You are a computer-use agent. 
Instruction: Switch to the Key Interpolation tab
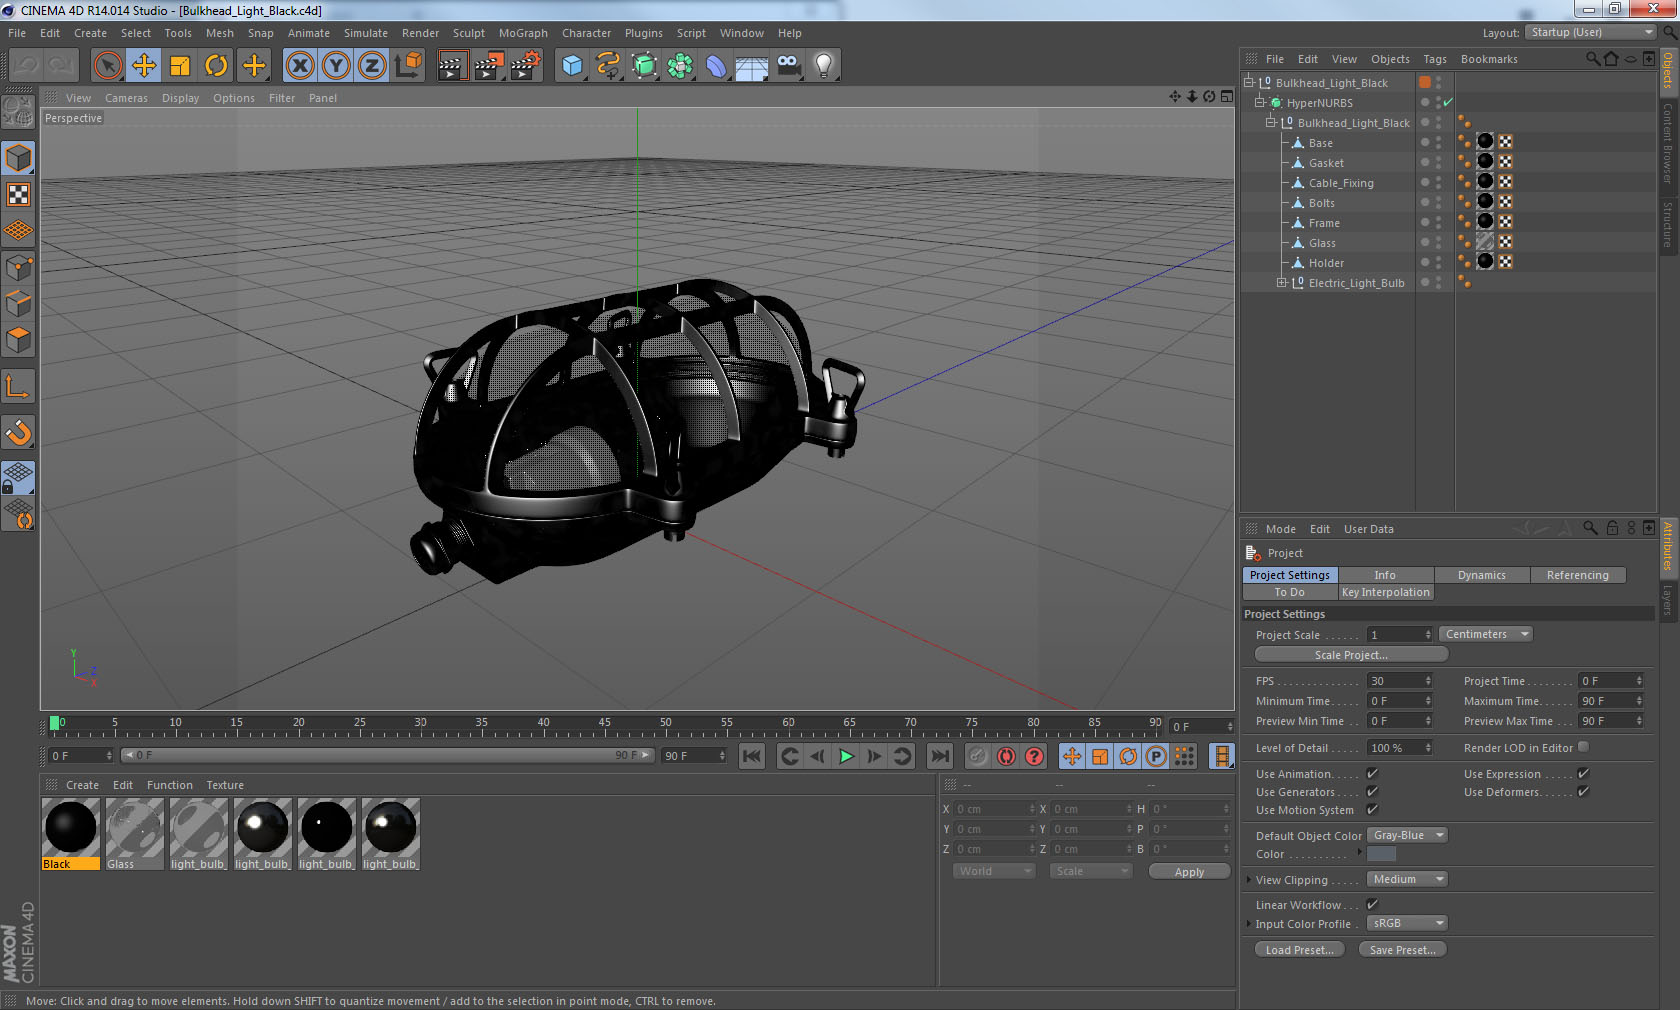[1386, 592]
